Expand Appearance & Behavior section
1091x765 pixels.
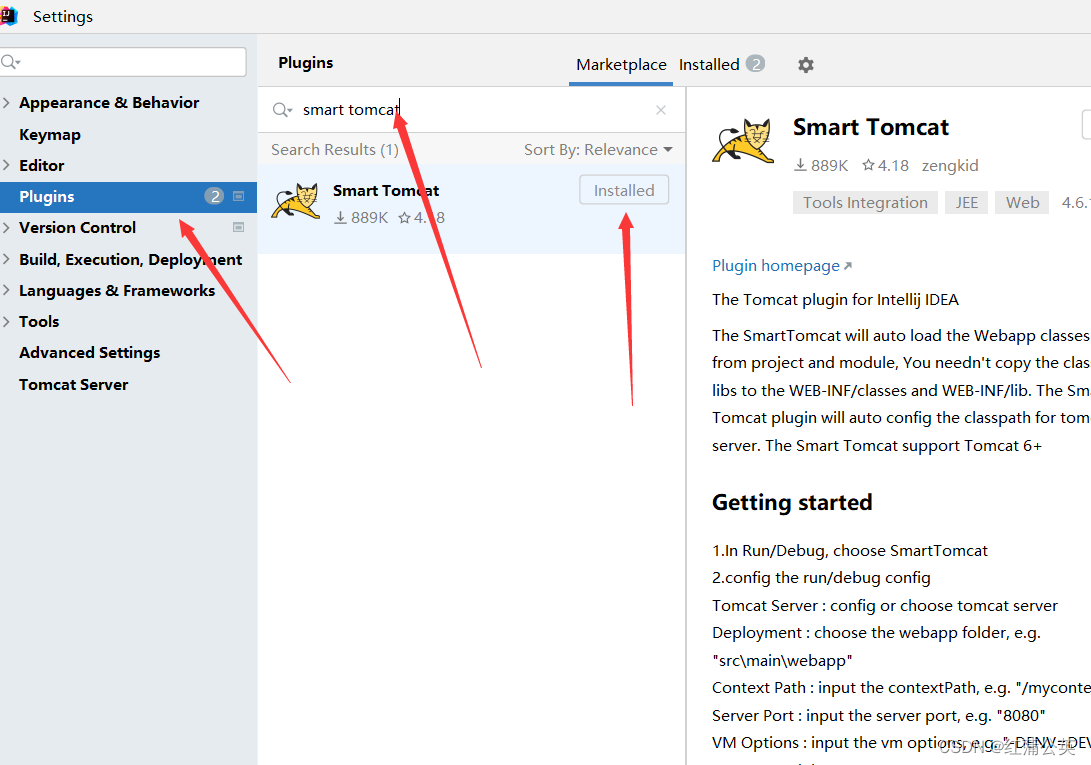[x=6, y=103]
